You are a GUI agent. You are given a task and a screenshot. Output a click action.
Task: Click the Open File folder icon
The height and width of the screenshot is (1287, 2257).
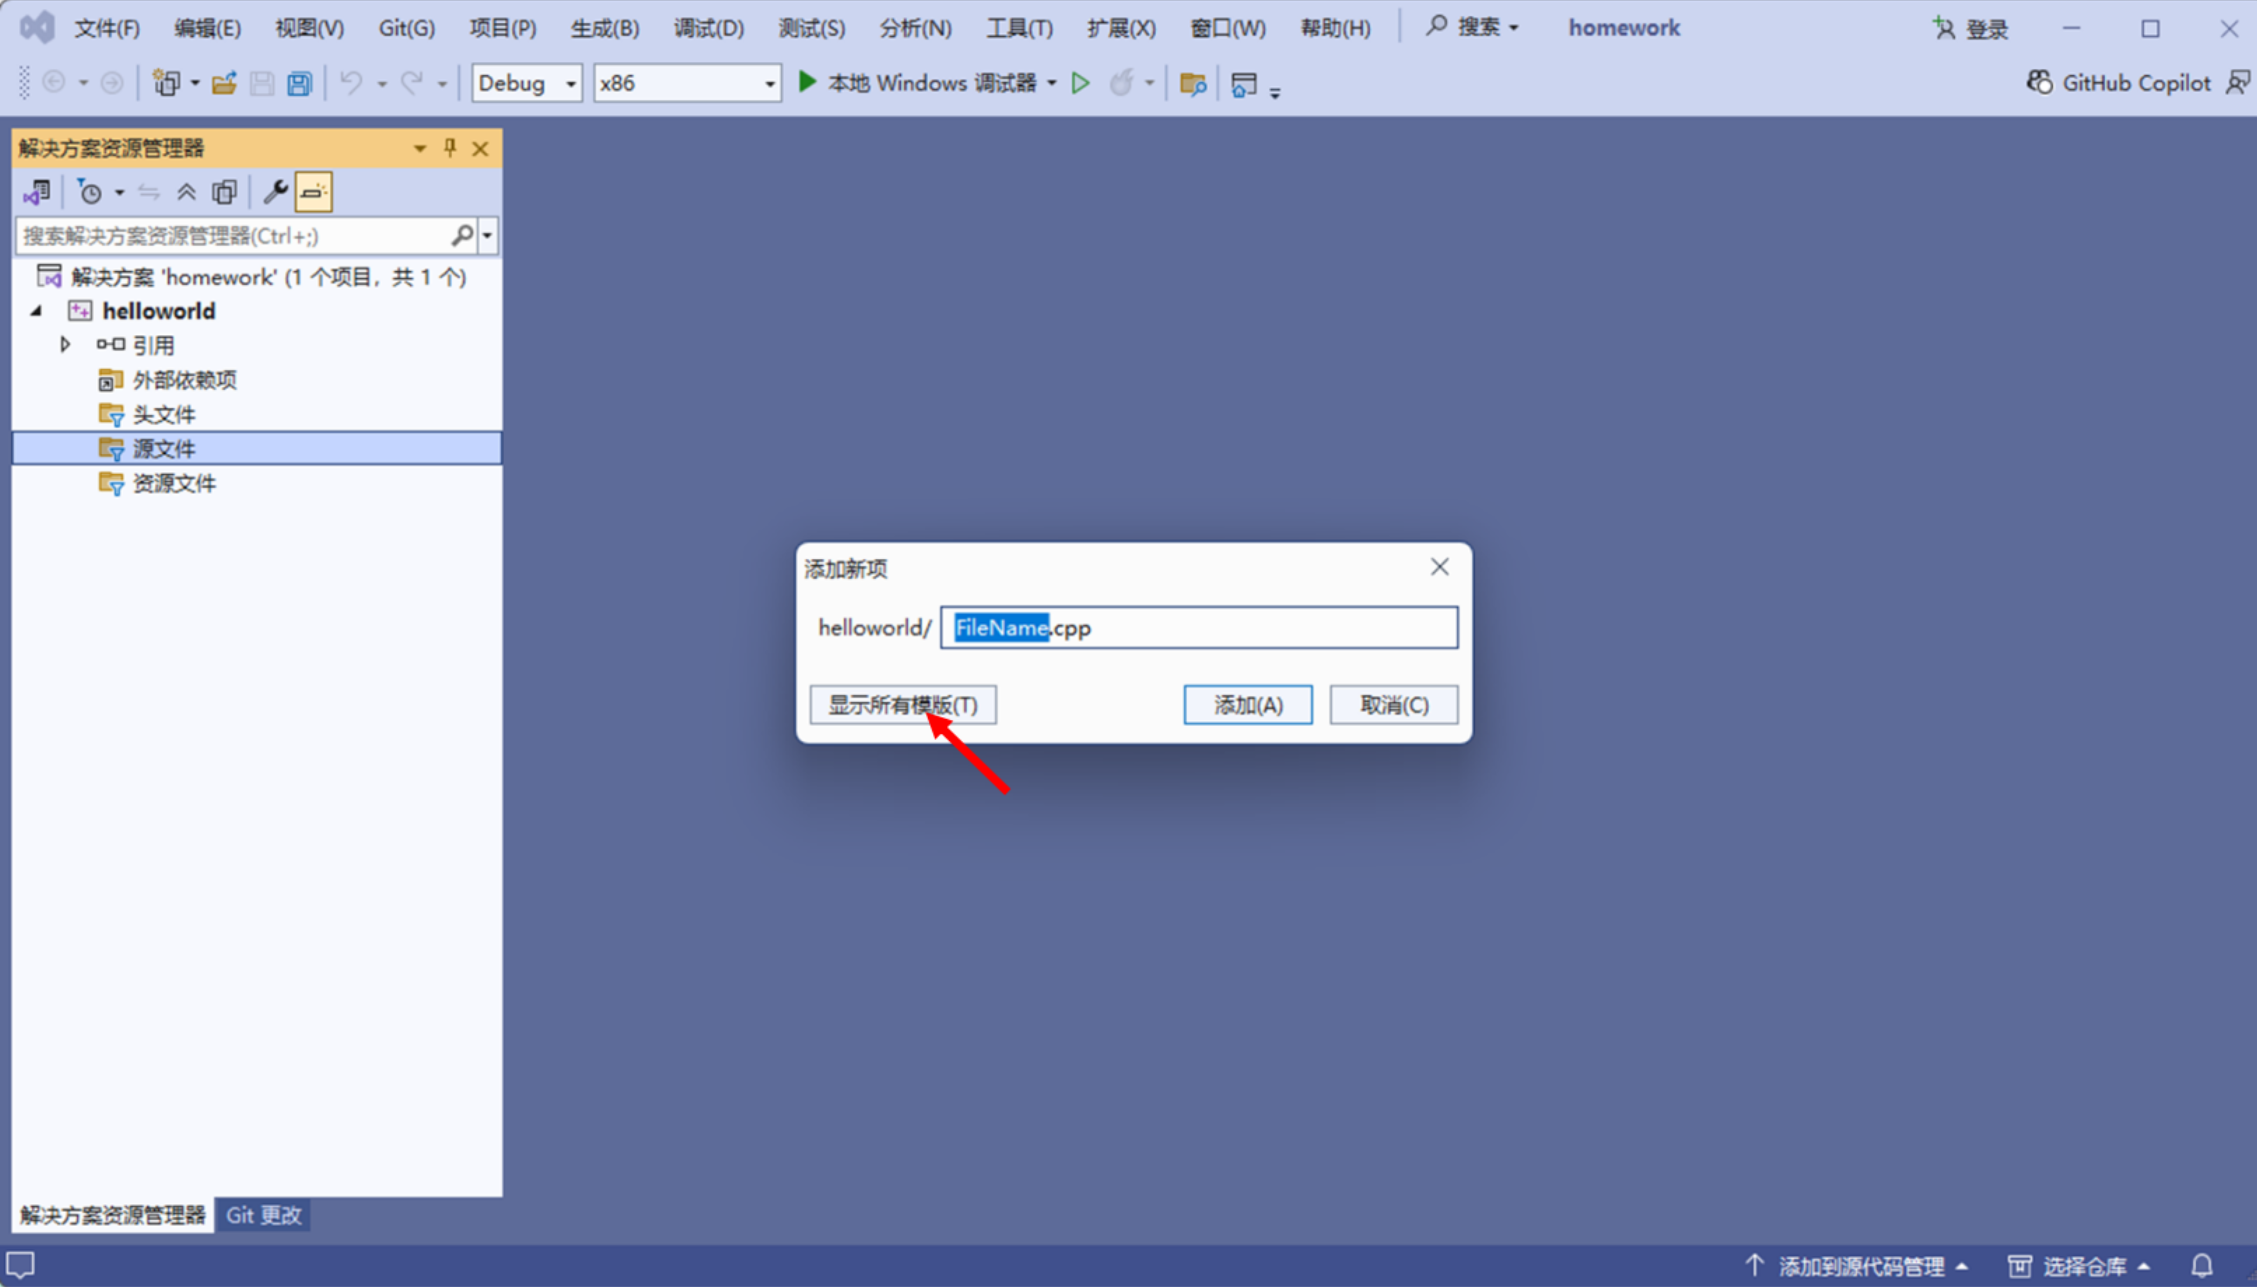(x=224, y=83)
